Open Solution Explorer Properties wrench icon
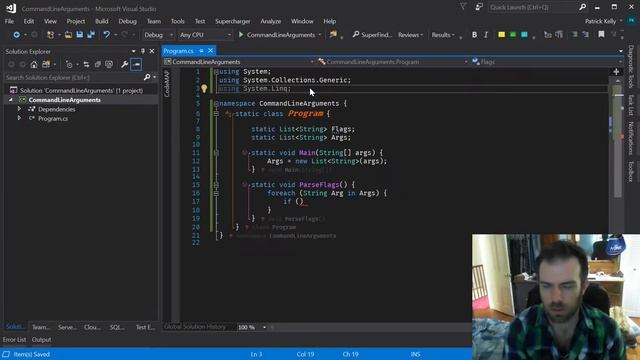Viewport: 640px width, 360px height. coord(124,64)
